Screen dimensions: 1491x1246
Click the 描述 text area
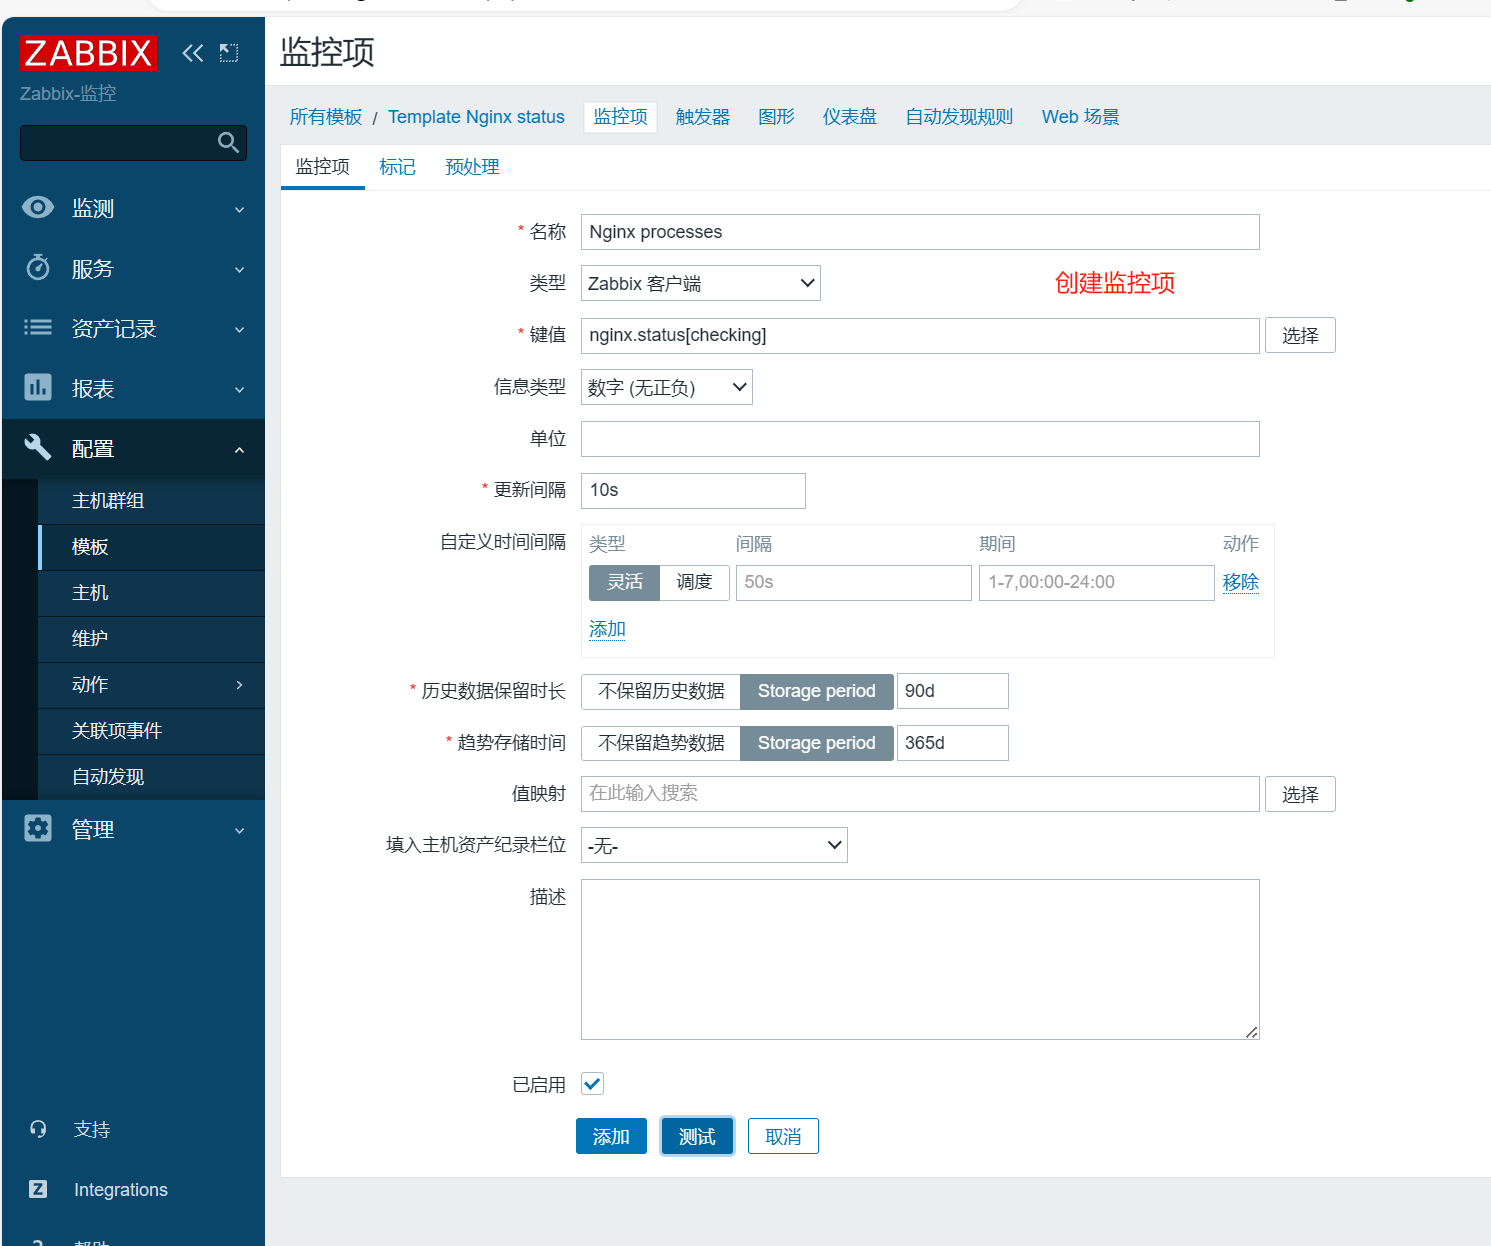[920, 959]
